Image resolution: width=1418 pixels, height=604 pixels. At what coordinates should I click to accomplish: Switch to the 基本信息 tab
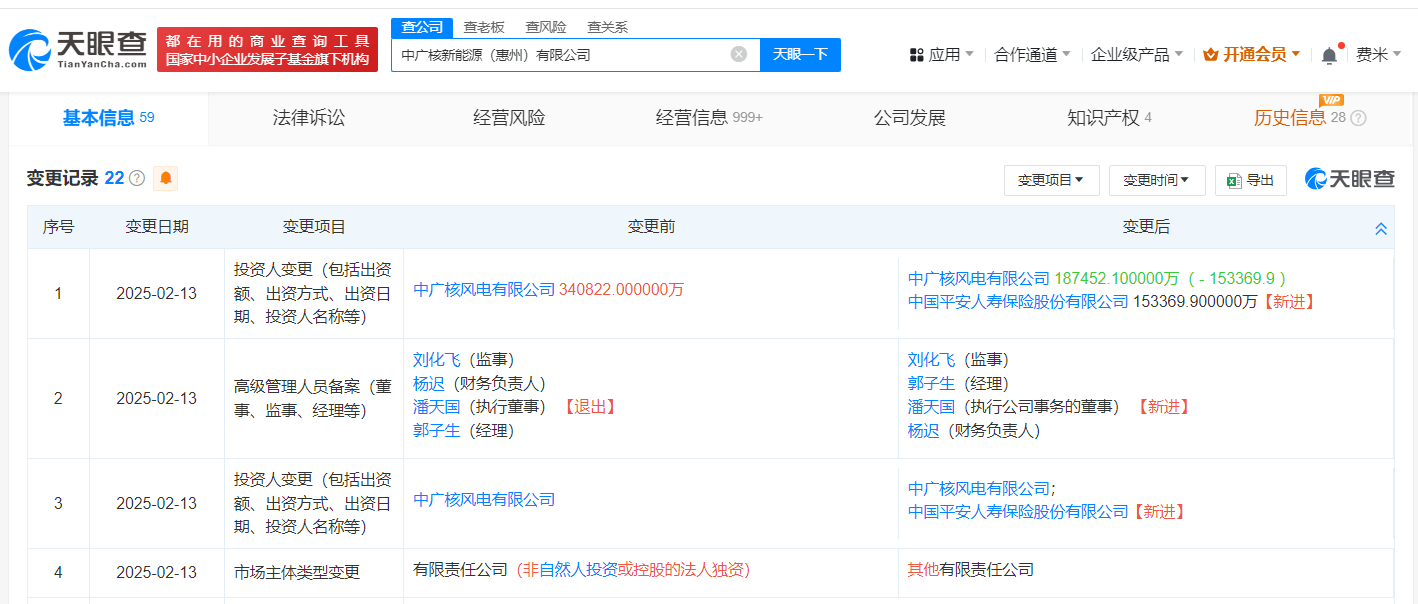tap(108, 118)
